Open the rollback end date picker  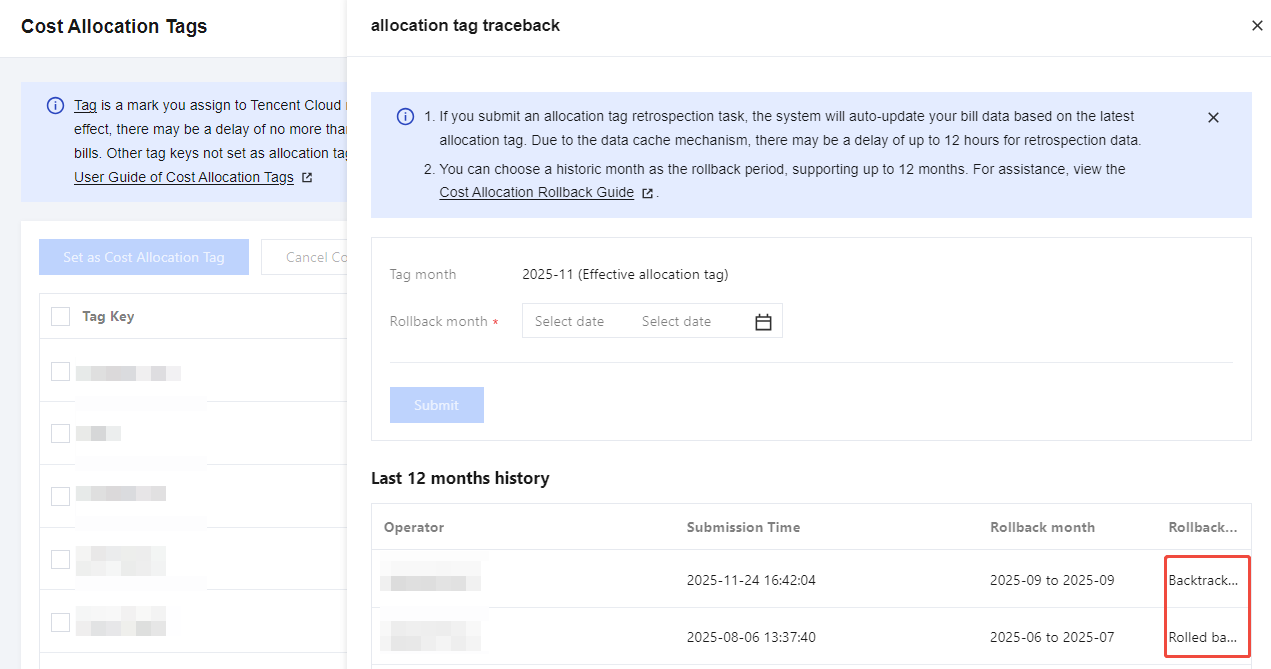click(676, 322)
